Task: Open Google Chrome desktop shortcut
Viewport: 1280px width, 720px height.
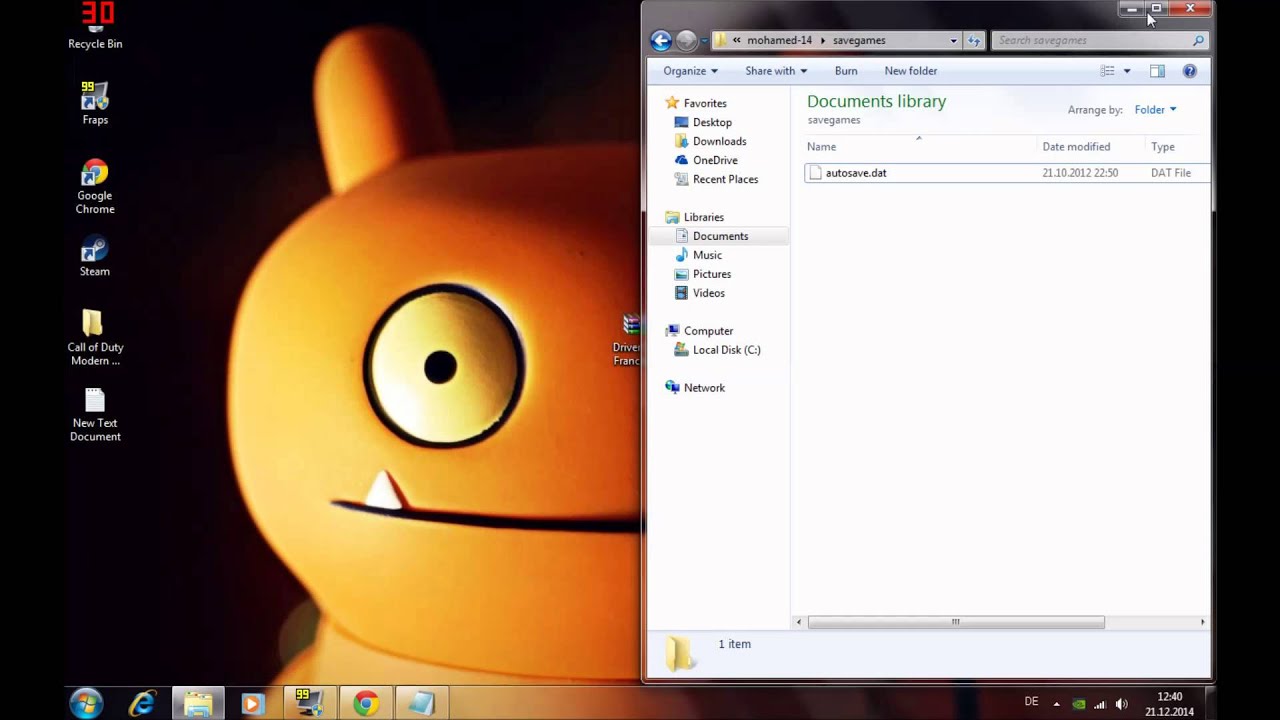Action: coord(95,186)
